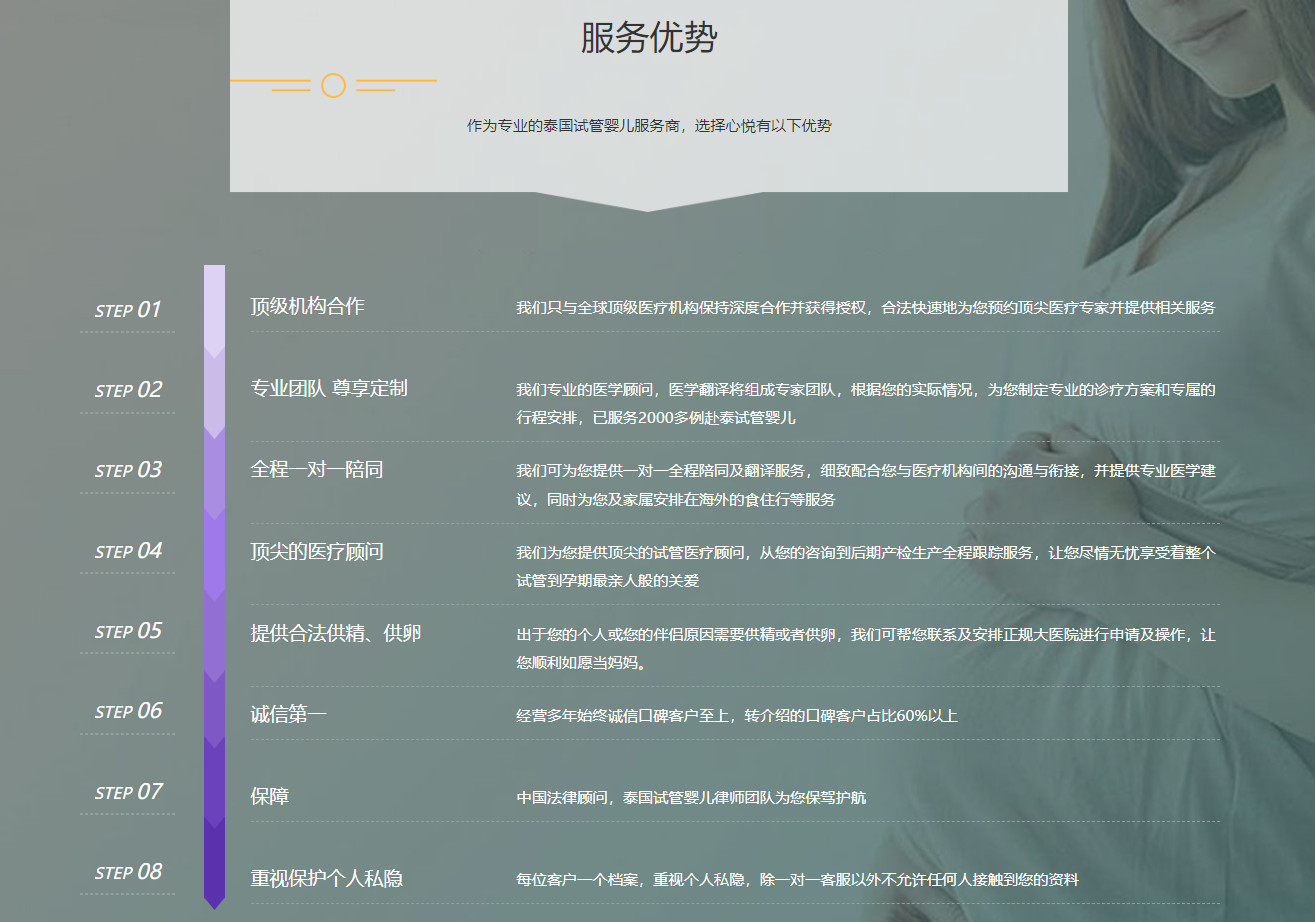Click the lightest purple timeline segment beside STEP 01

coord(214,306)
